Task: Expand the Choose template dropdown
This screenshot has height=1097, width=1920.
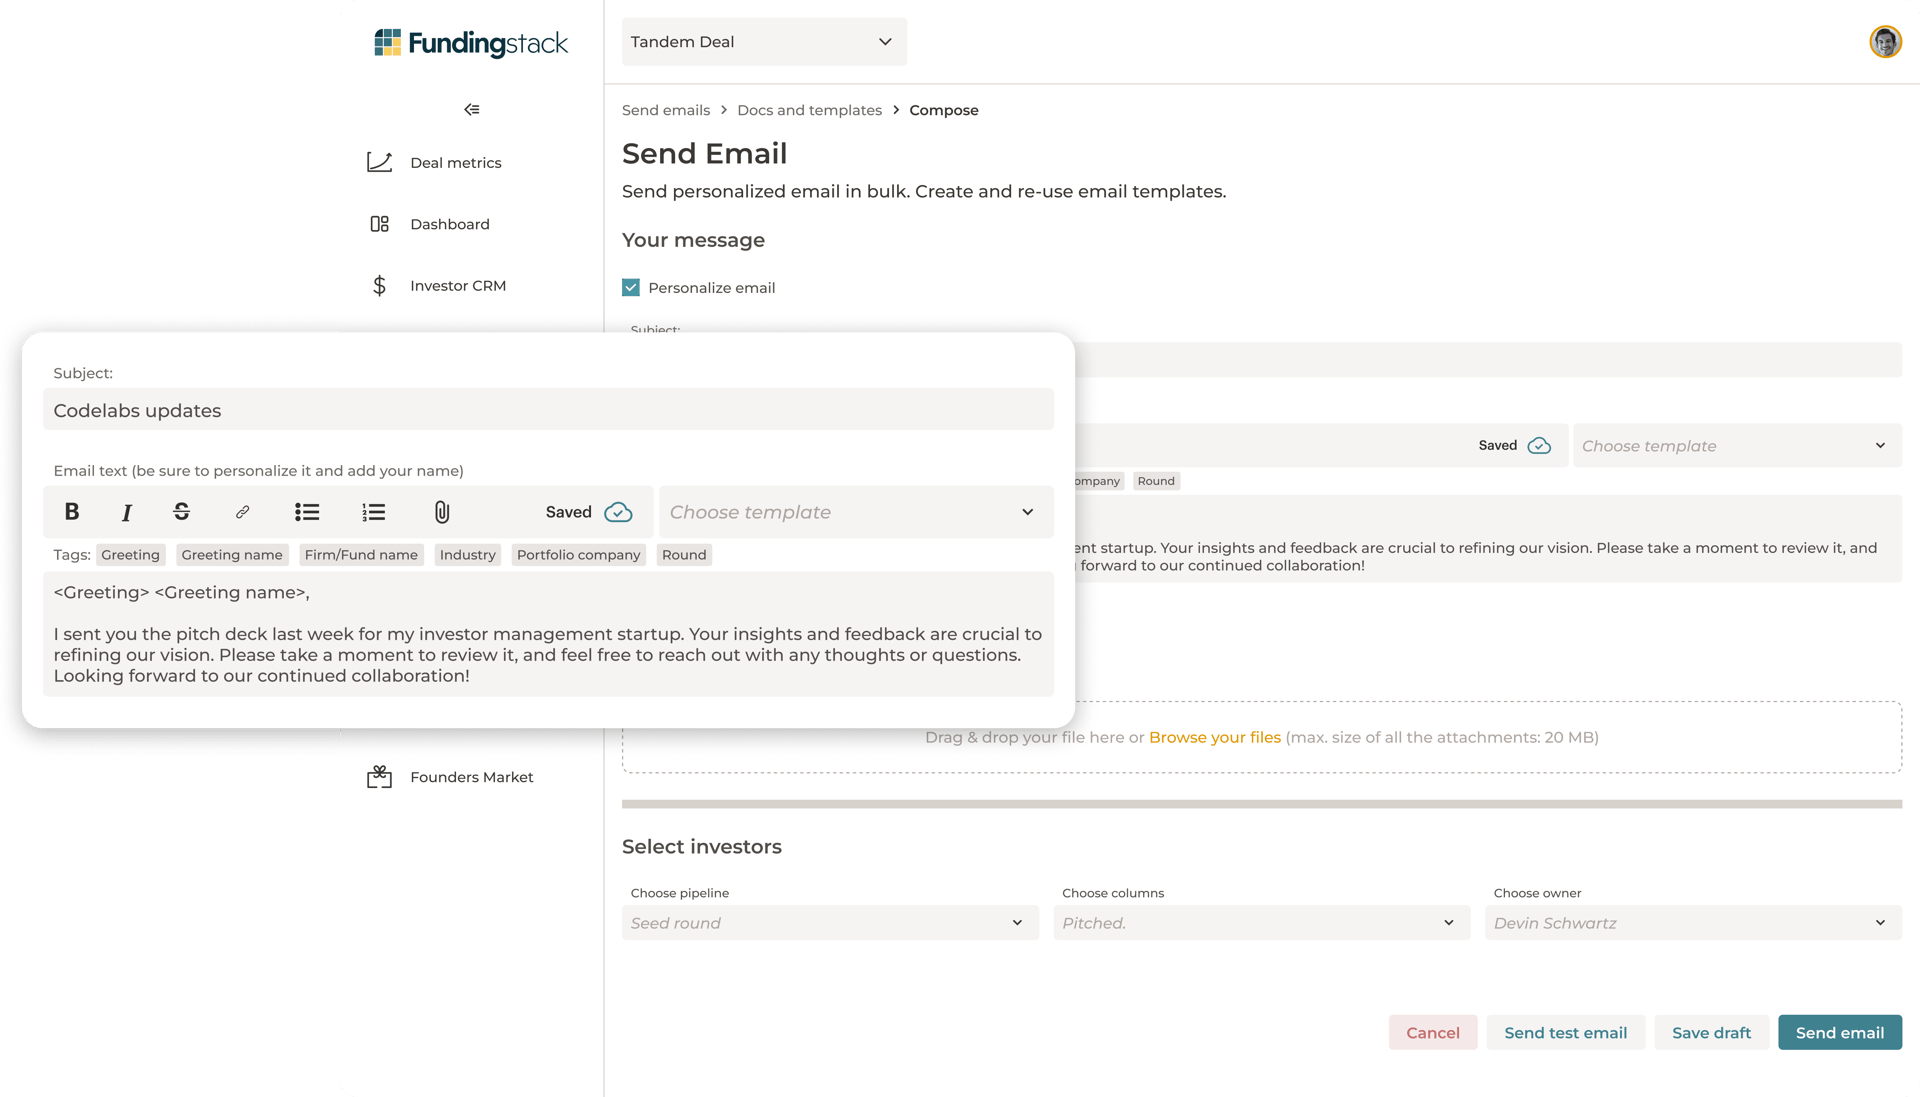Action: click(x=853, y=512)
